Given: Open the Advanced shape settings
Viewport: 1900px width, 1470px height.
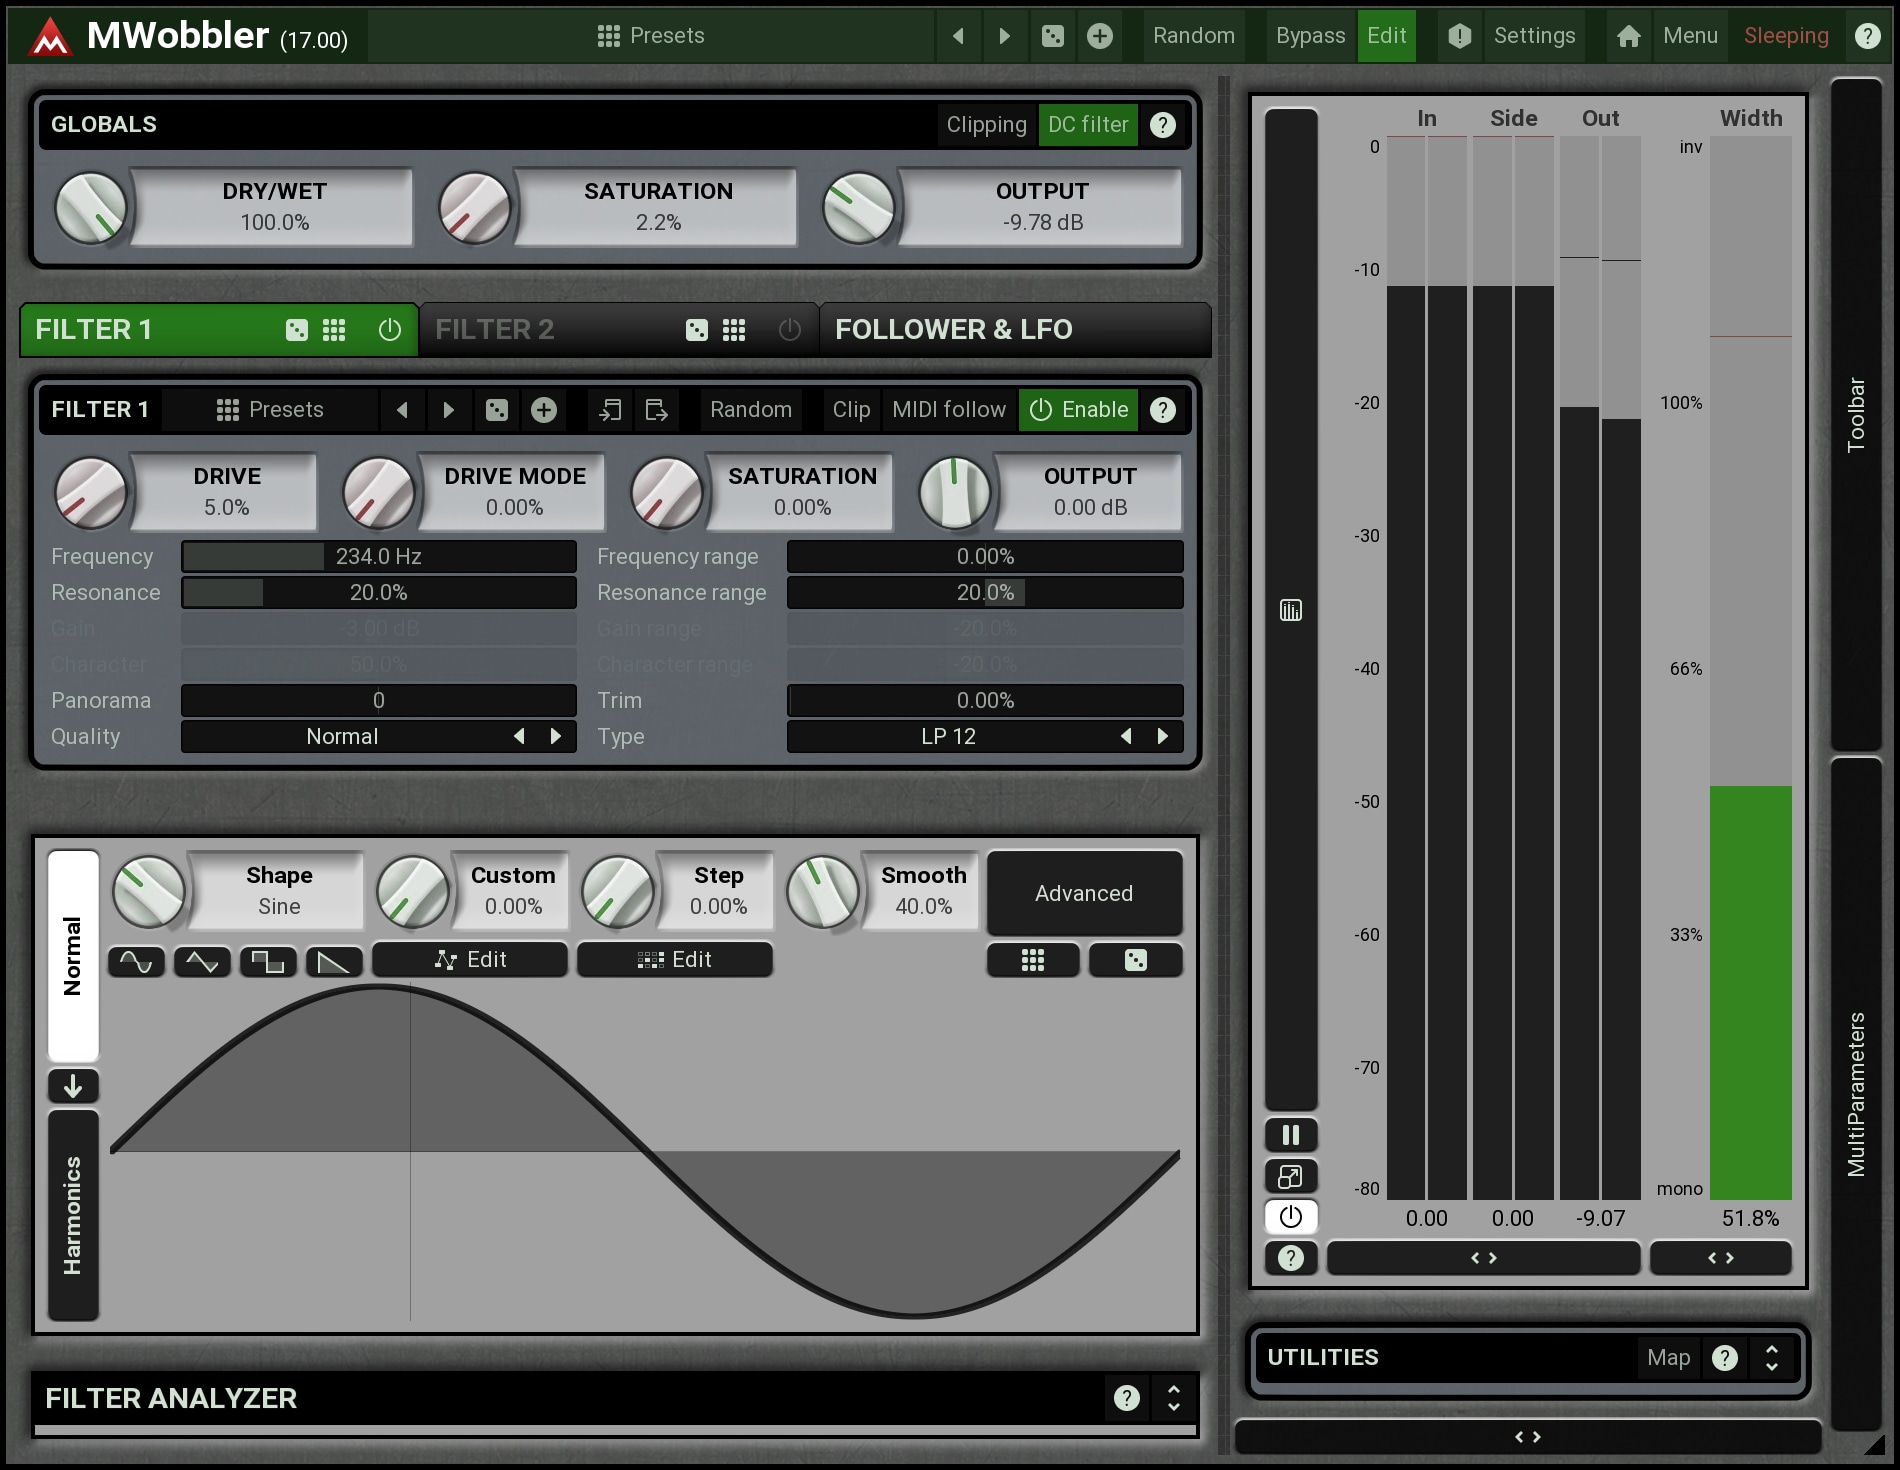Looking at the screenshot, I should pyautogui.click(x=1084, y=893).
